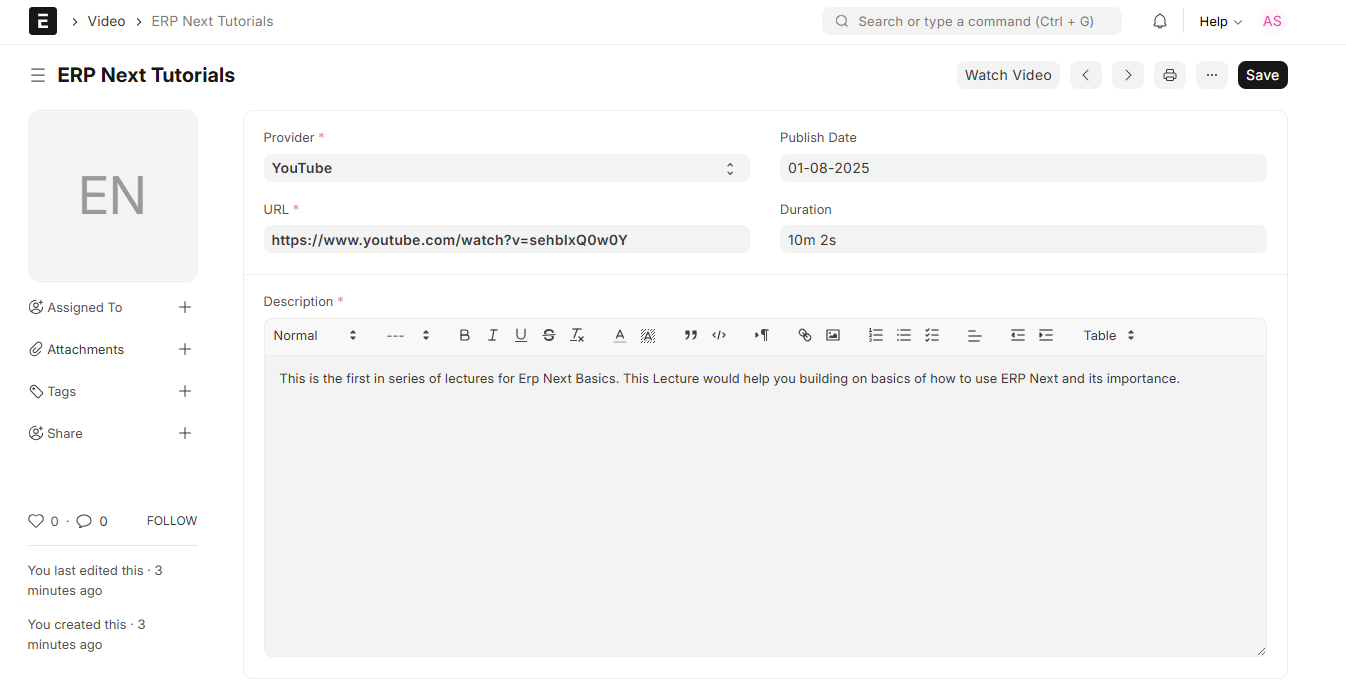Open the Normal heading style dropdown
The width and height of the screenshot is (1346, 697).
tap(315, 335)
